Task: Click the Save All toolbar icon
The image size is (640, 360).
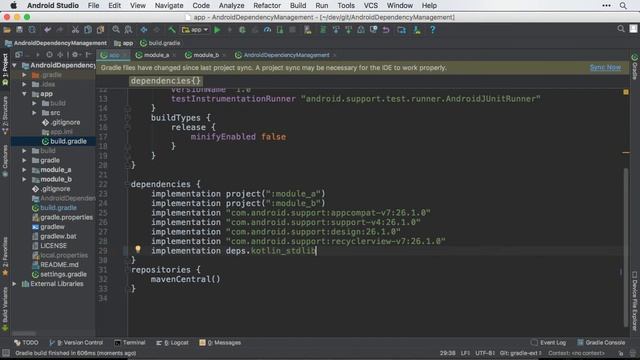Action: [x=19, y=30]
